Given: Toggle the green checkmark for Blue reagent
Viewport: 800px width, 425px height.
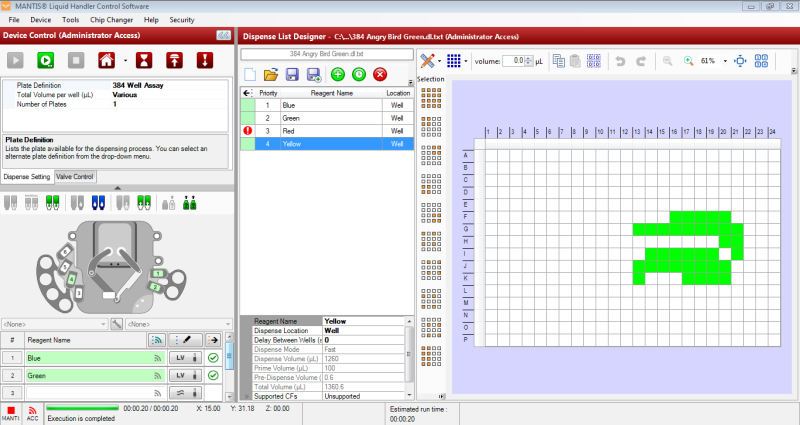Looking at the screenshot, I should click(213, 358).
